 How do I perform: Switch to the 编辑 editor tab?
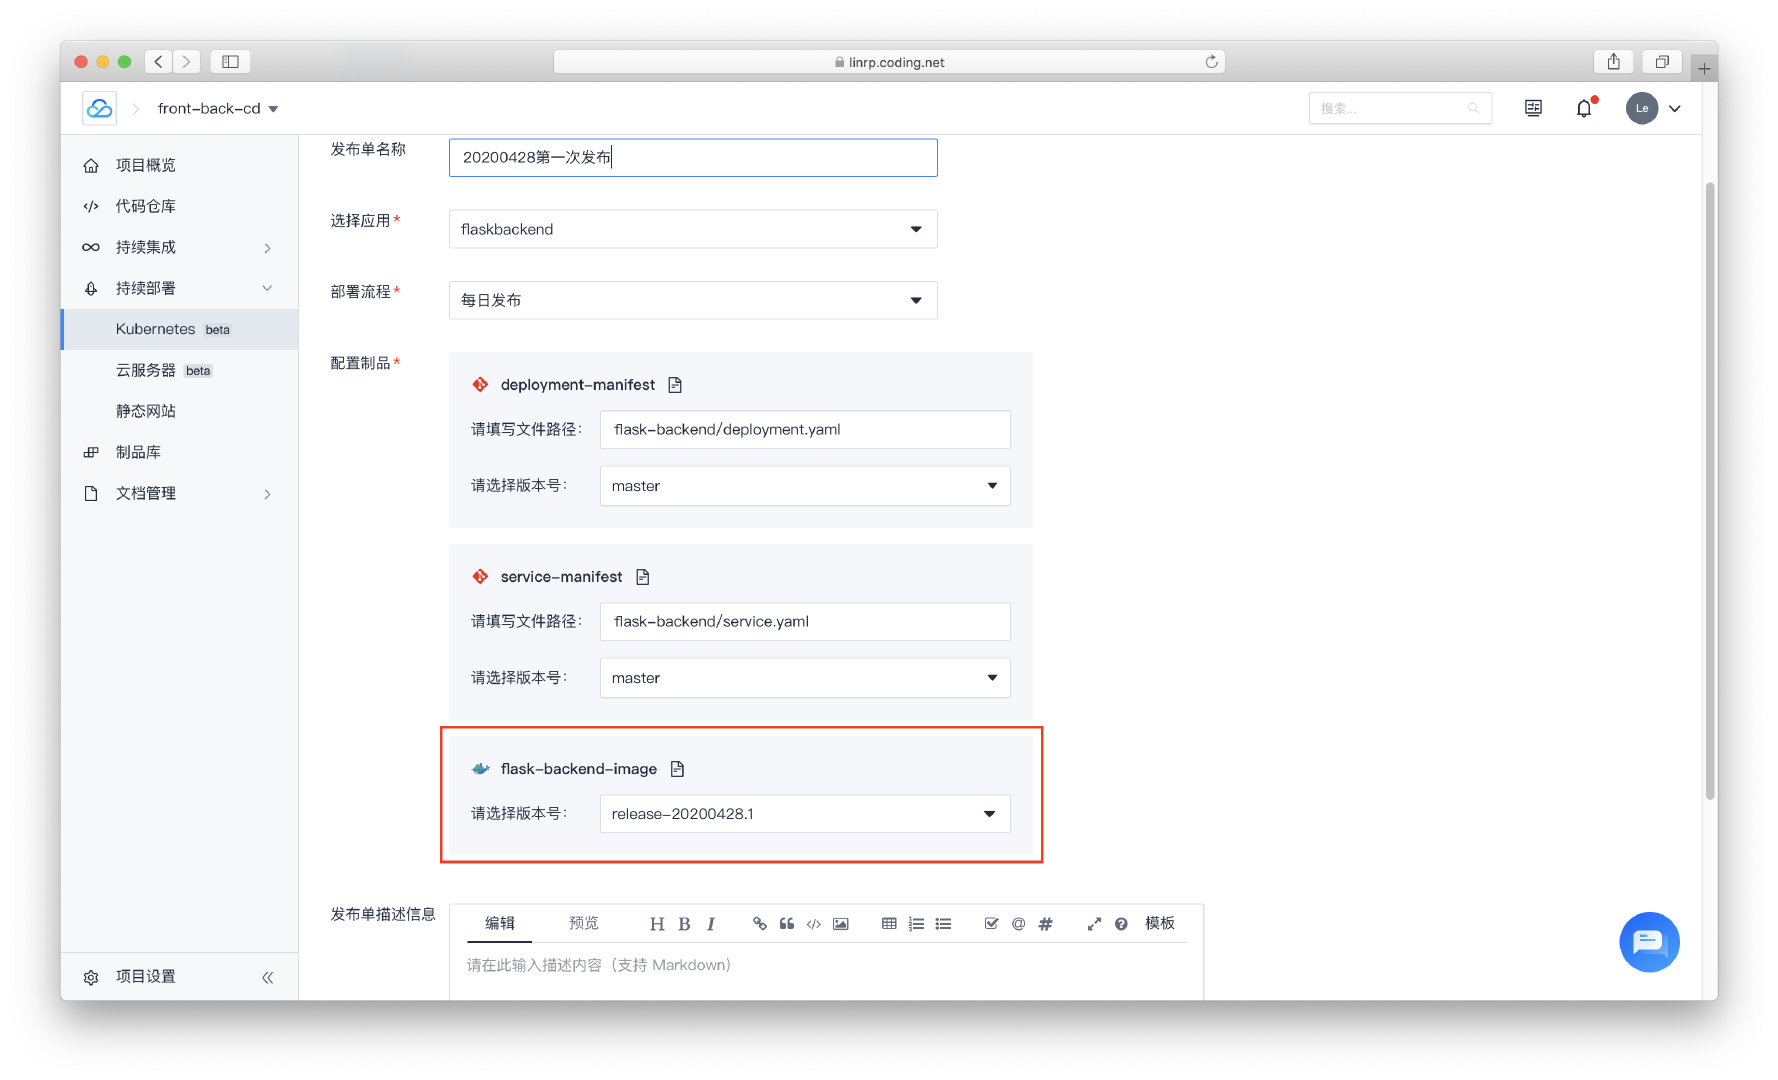[499, 923]
